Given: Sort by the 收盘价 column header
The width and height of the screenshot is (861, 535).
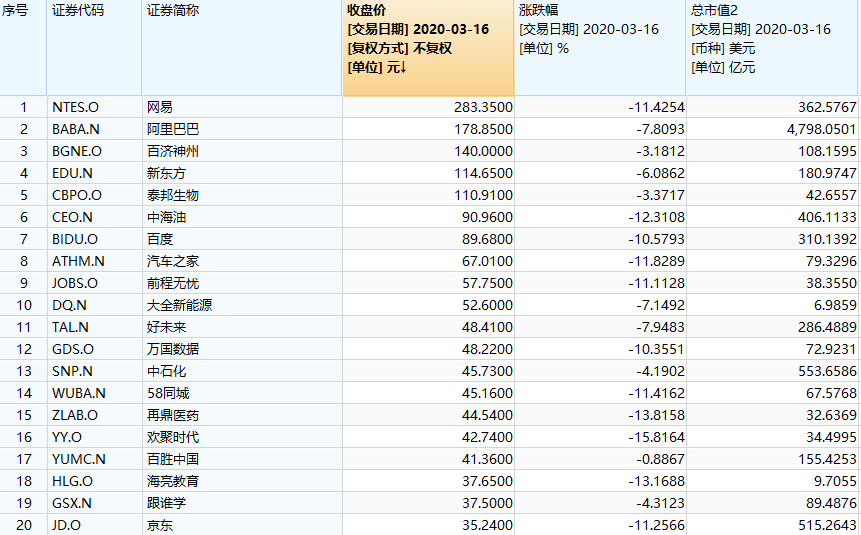Looking at the screenshot, I should (428, 48).
